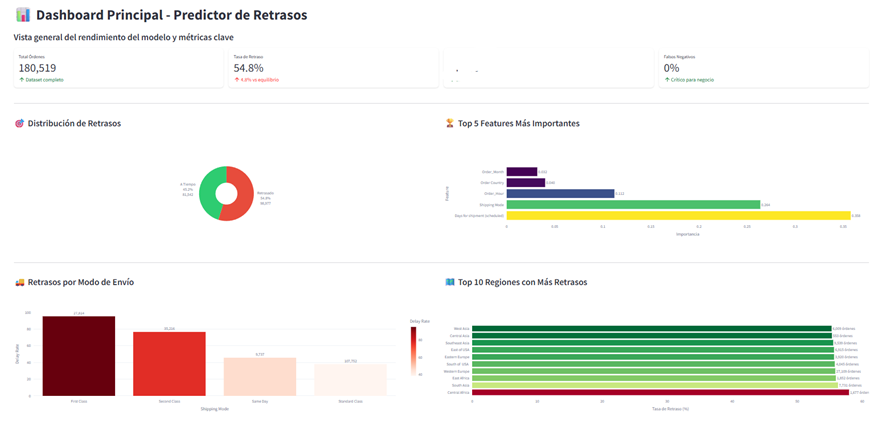
Task: Click the First Class dark red bar
Action: click(79, 356)
